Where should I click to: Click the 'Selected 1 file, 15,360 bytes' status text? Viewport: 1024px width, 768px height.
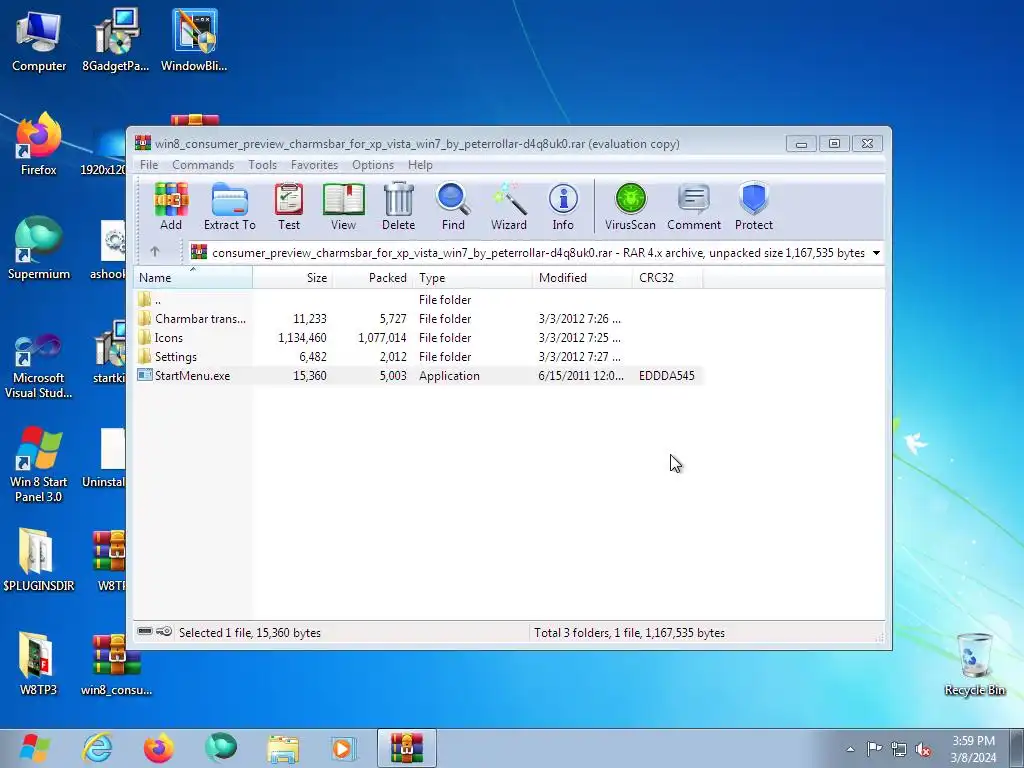click(x=249, y=633)
